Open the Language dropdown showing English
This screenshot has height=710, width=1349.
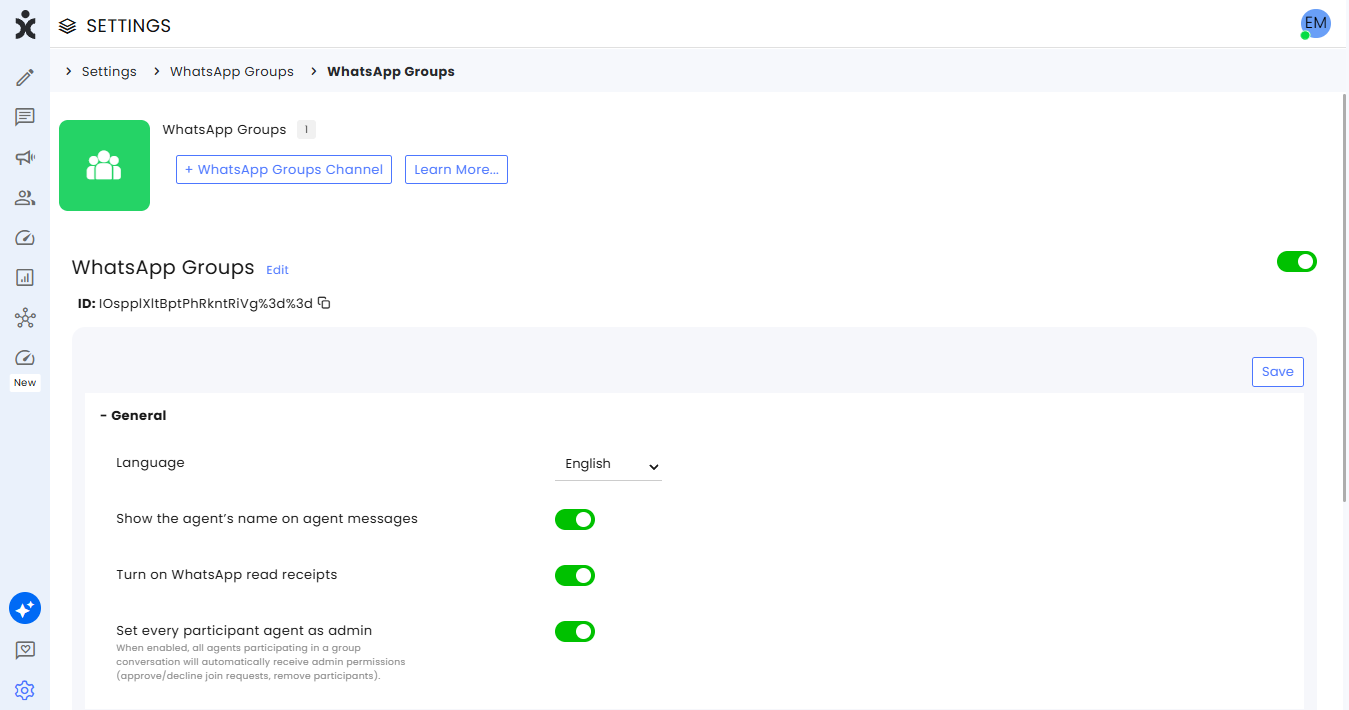608,464
